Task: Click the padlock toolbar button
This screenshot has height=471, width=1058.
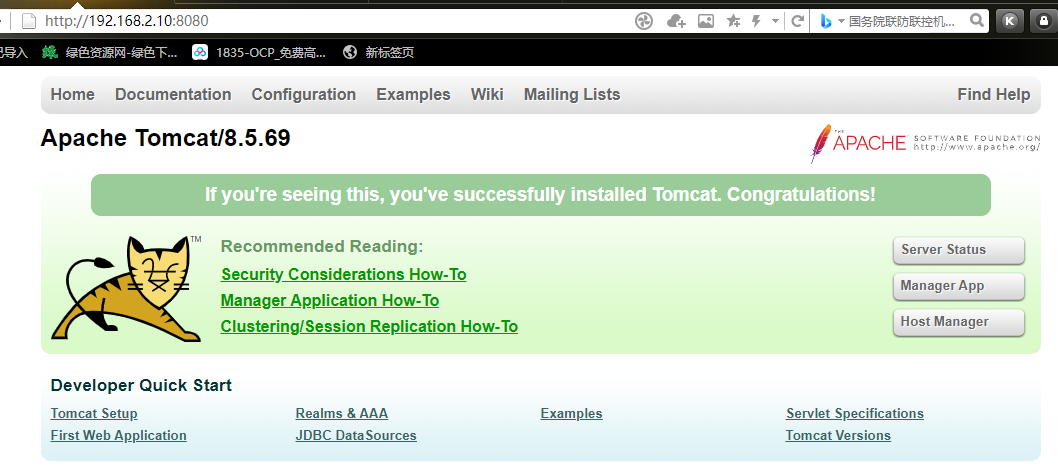Action: pyautogui.click(x=1044, y=22)
